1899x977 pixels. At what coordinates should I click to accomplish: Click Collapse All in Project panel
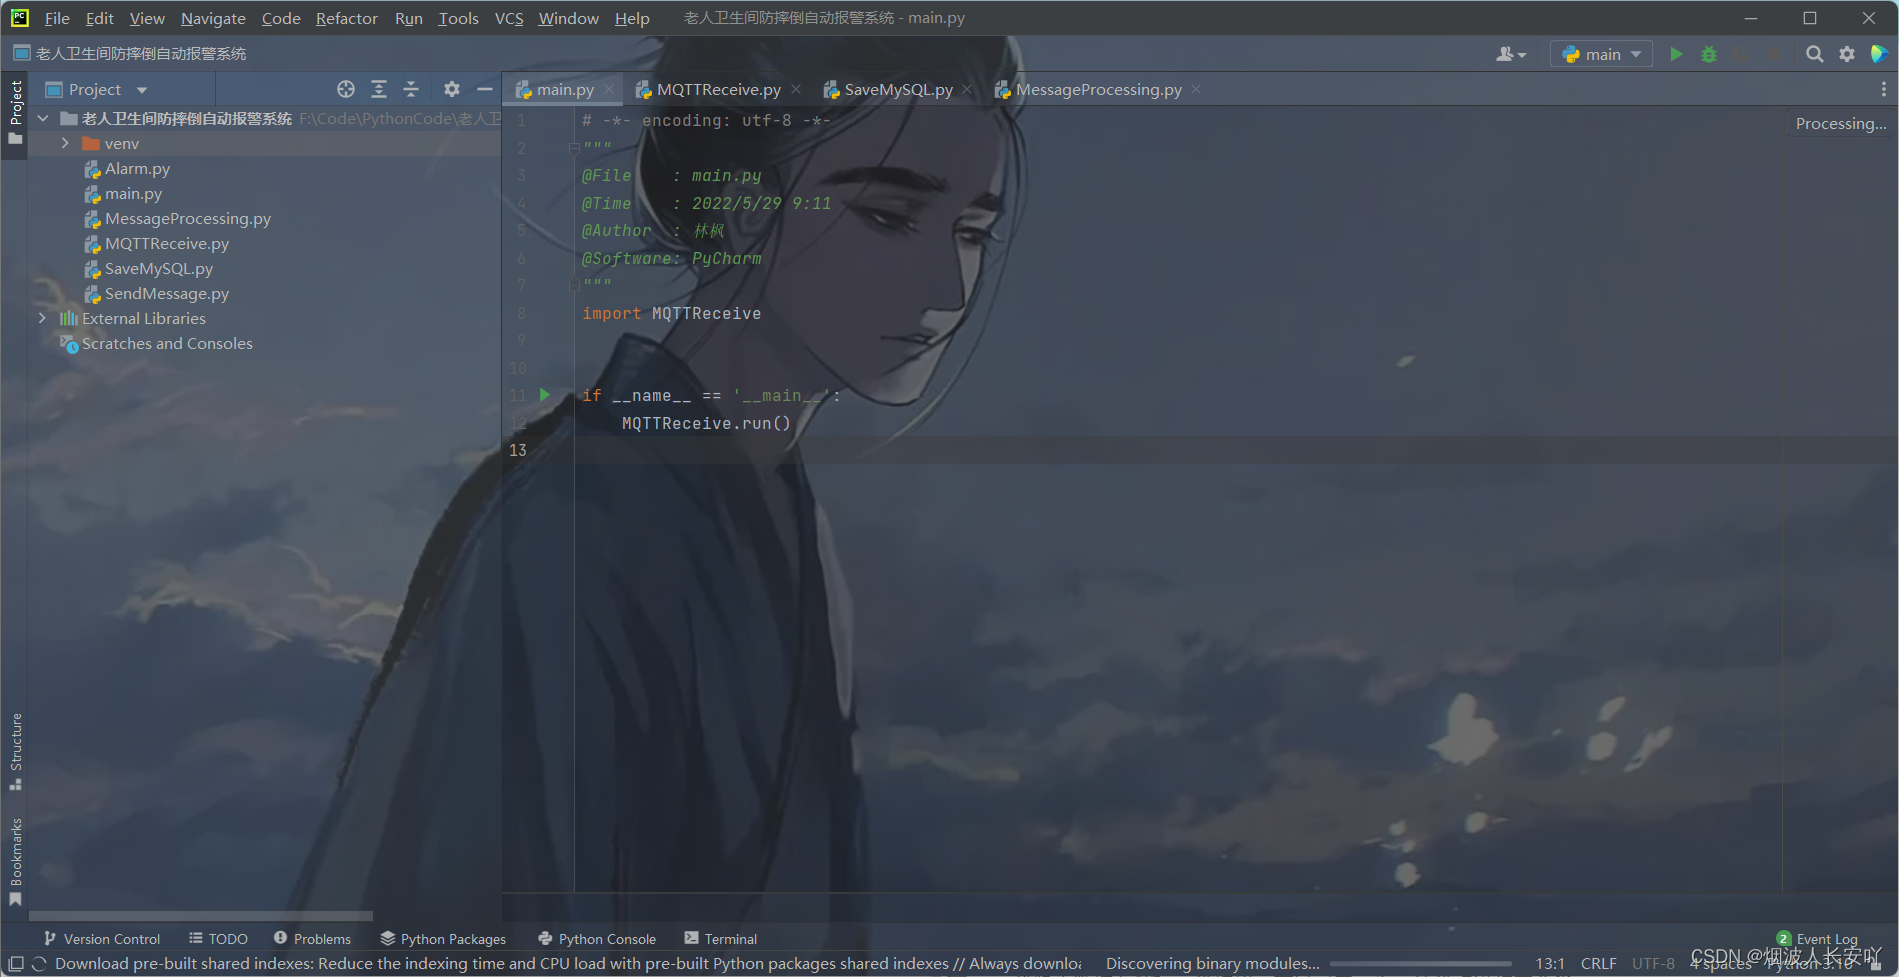[411, 89]
